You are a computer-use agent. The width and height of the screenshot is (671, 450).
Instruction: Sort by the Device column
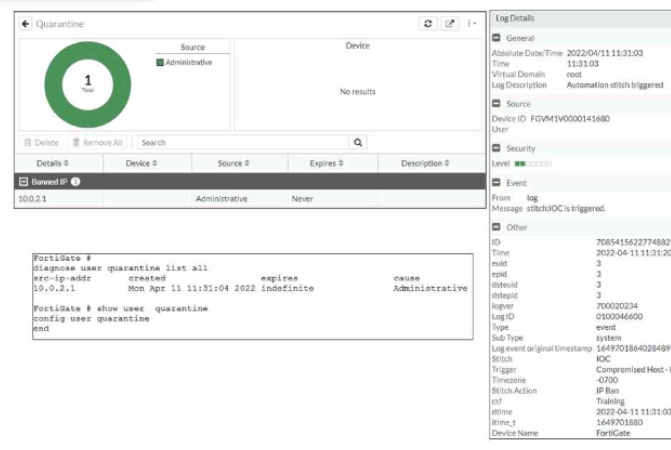point(141,163)
